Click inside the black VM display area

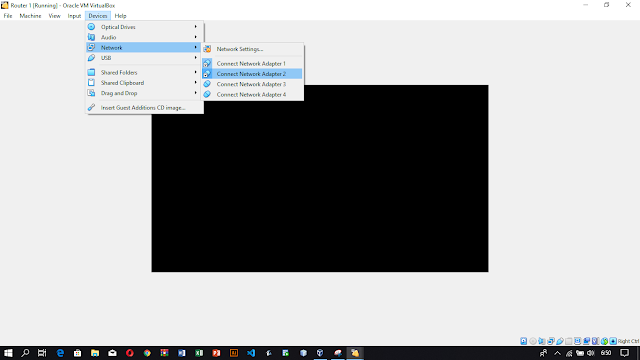[x=320, y=178]
